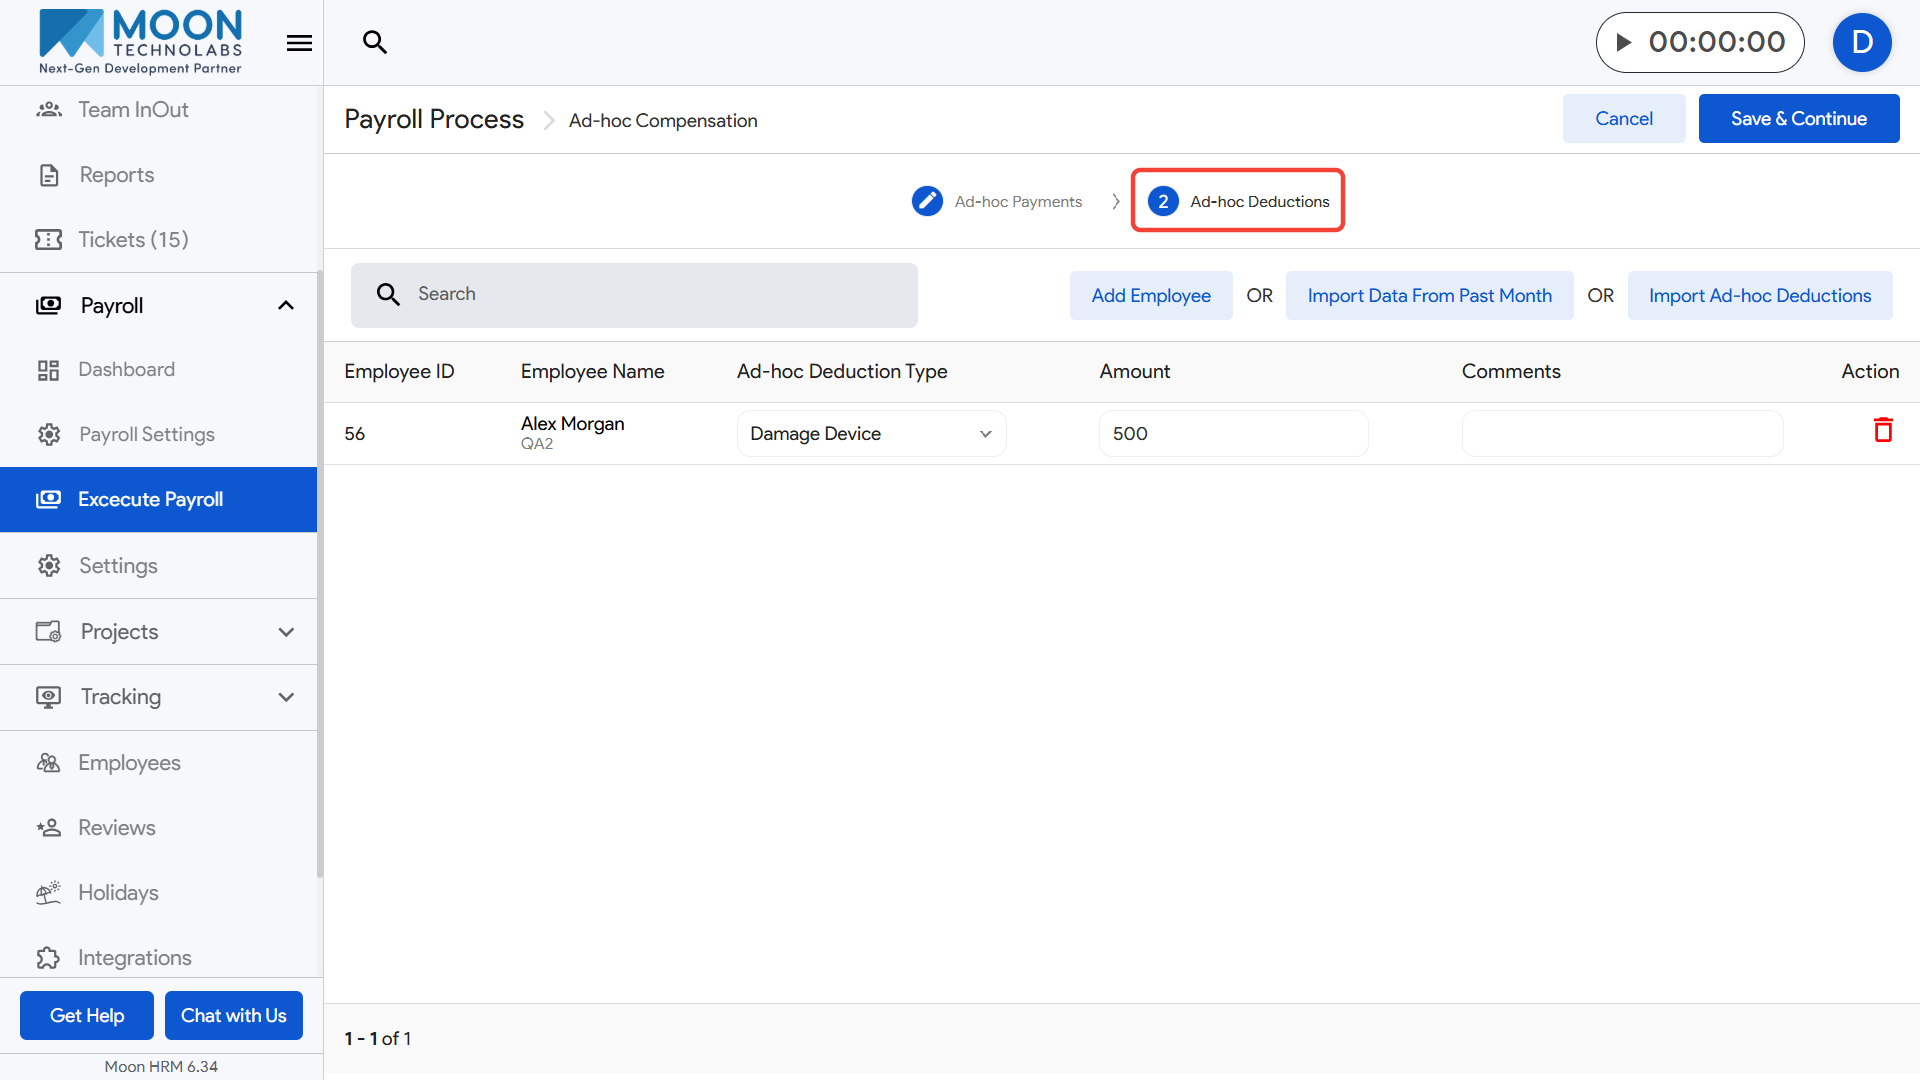Delete Alex Morgan's deduction row
The image size is (1920, 1080).
coord(1883,430)
